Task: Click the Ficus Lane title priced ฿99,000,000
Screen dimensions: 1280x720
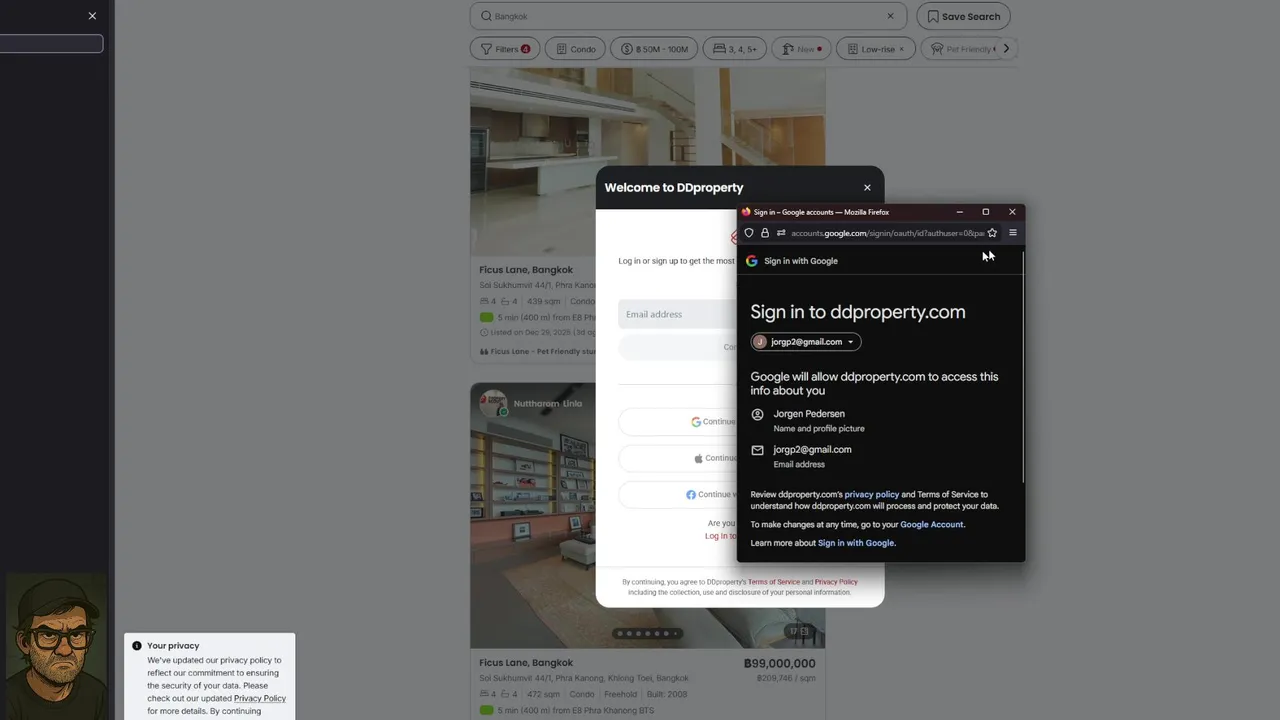Action: point(526,663)
